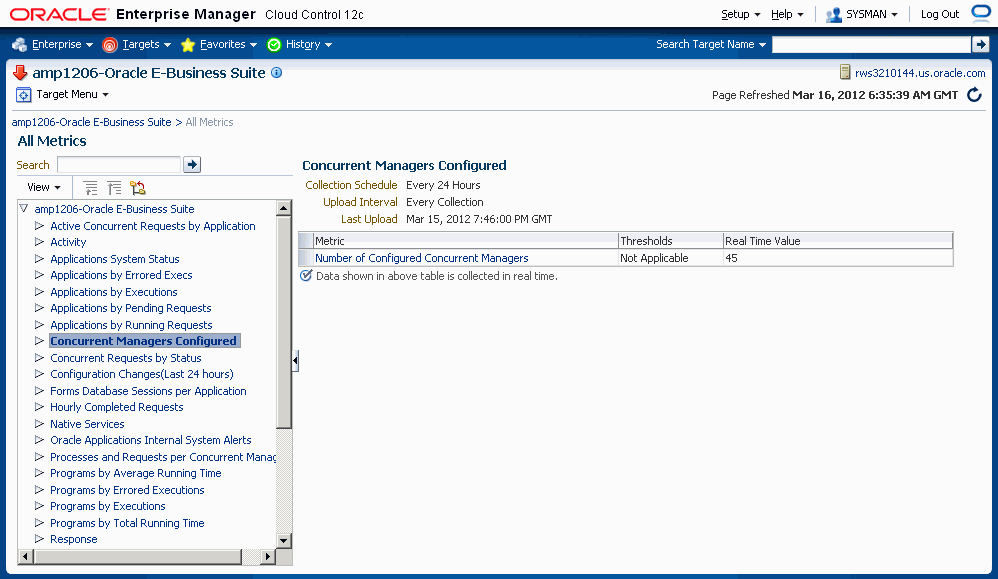Click the Favorites star icon

coord(188,45)
